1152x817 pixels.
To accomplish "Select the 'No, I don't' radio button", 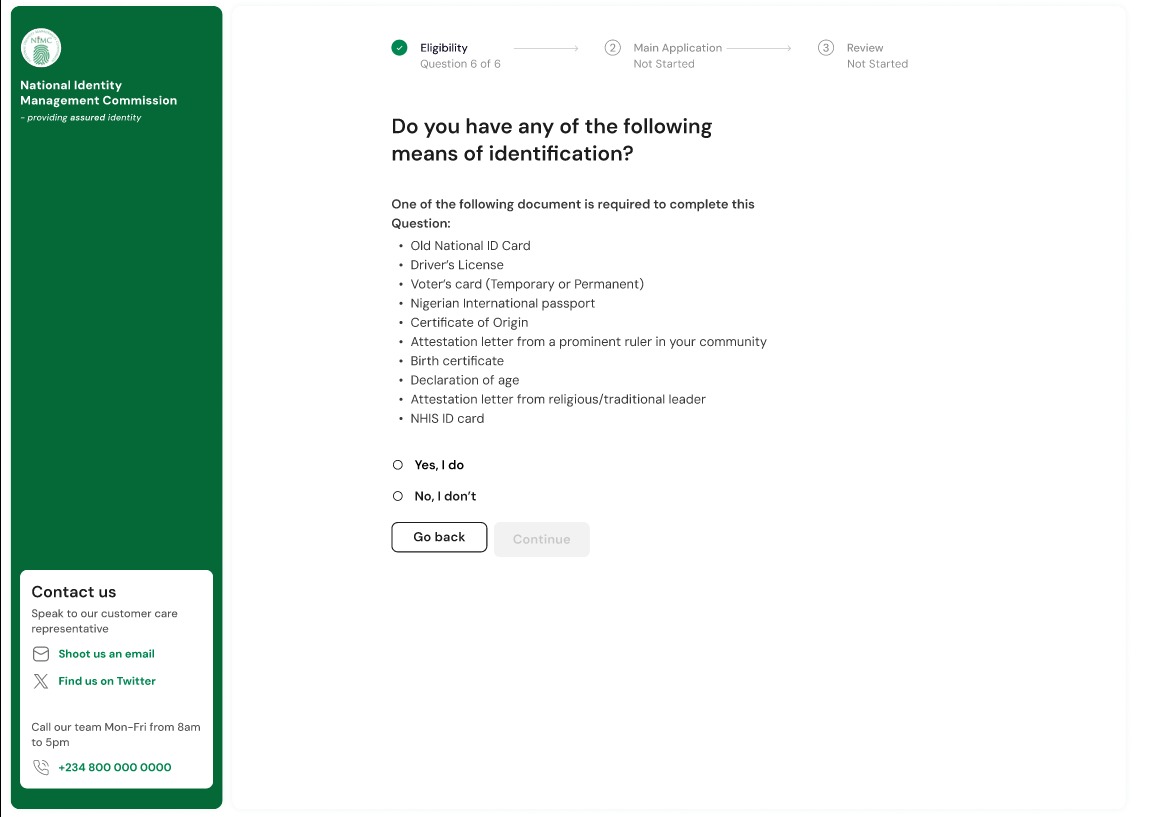I will tap(397, 496).
